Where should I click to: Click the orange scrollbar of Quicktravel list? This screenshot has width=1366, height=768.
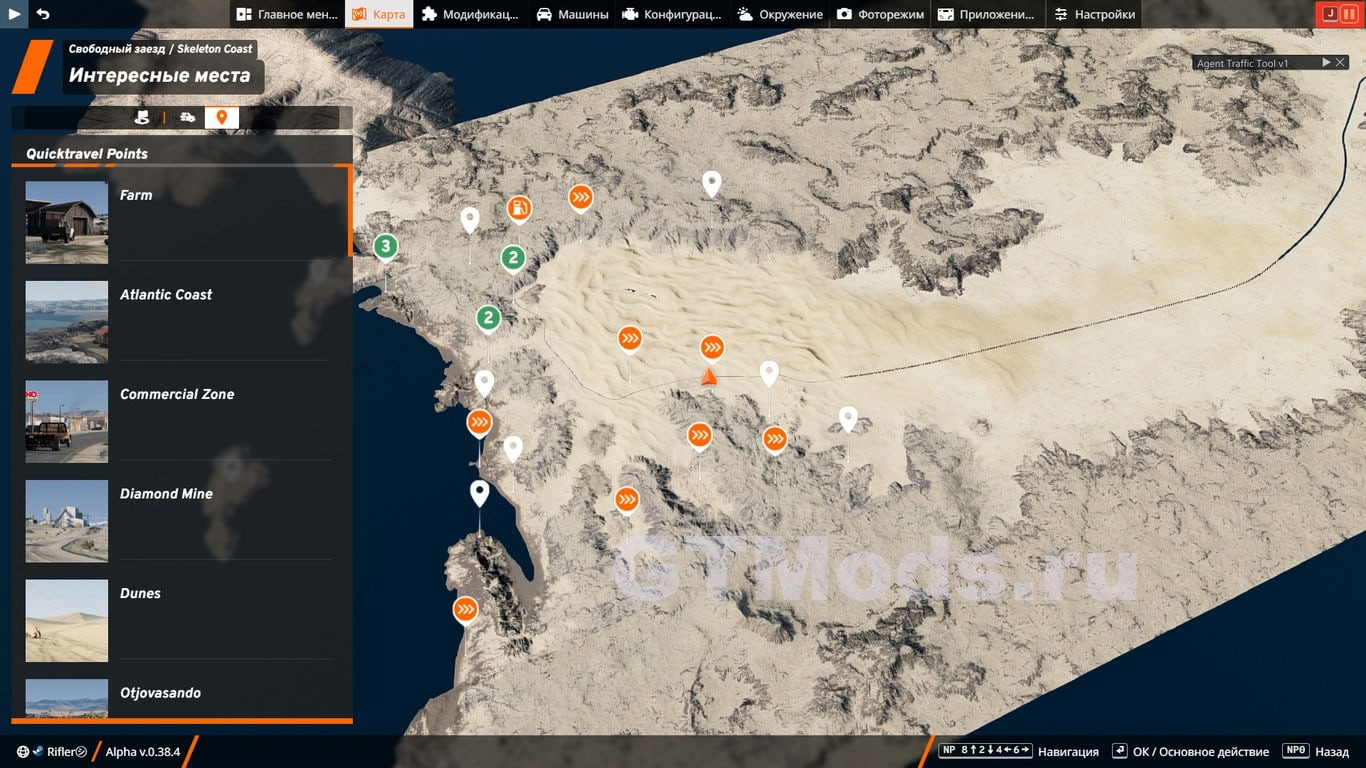click(350, 211)
